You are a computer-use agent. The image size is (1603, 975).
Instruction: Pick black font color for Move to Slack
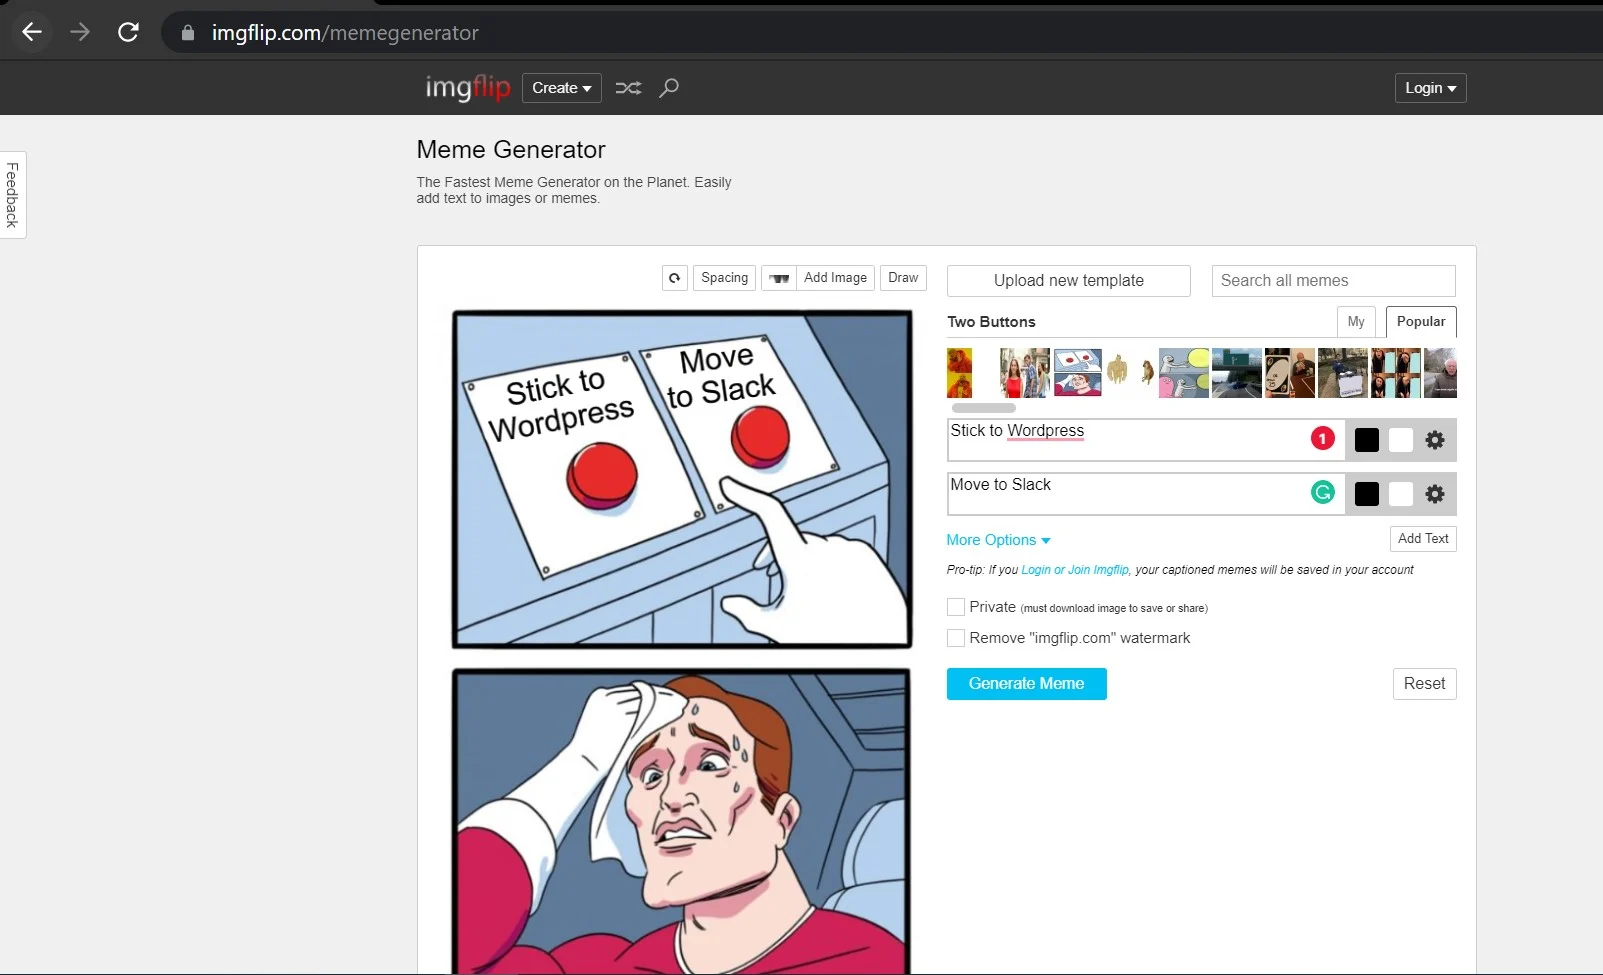1367,494
